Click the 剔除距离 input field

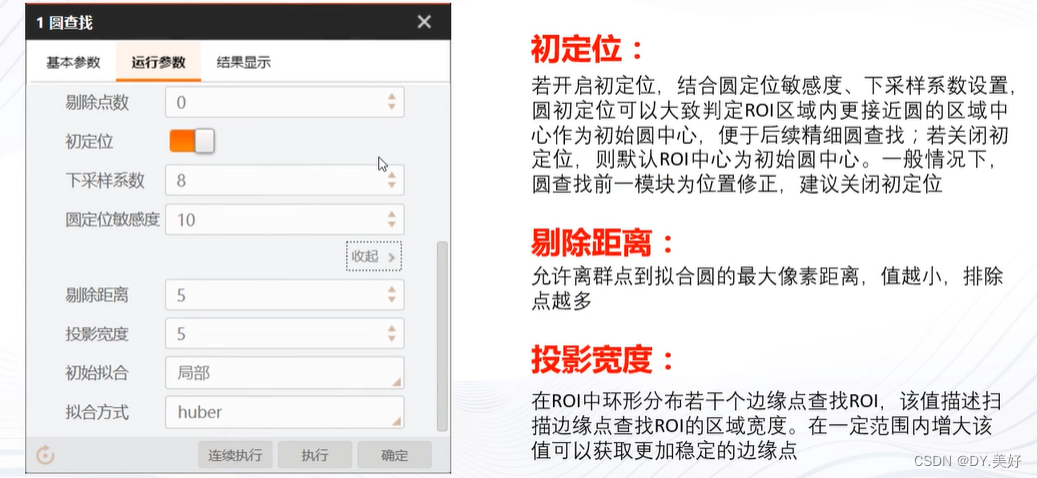[284, 295]
